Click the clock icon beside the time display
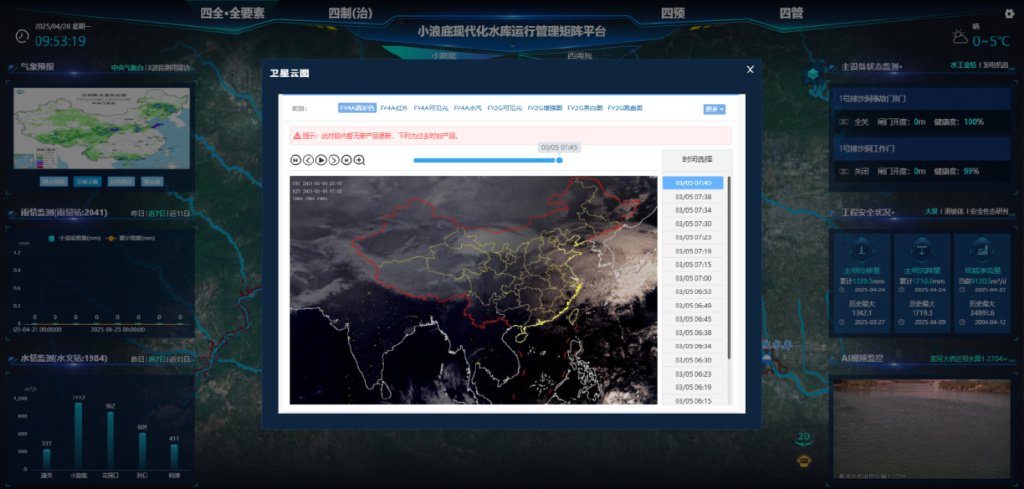Screen dimensions: 1024x489 coord(22,36)
